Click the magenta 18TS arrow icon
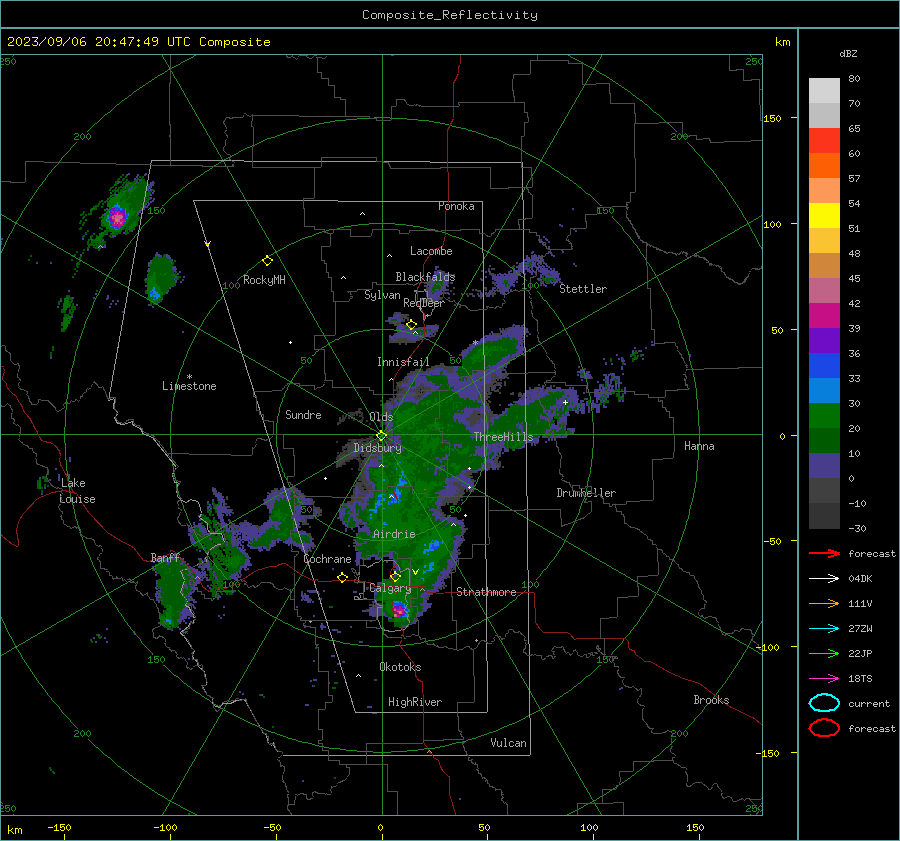Image resolution: width=900 pixels, height=841 pixels. point(824,679)
